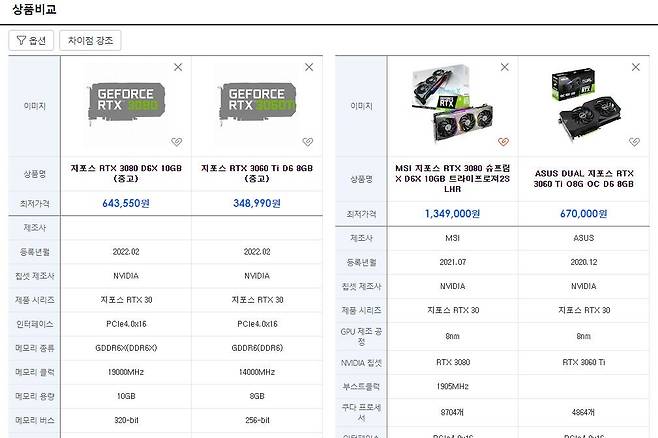Click the lowest price 348,990원
This screenshot has height=438, width=658.
tap(257, 203)
